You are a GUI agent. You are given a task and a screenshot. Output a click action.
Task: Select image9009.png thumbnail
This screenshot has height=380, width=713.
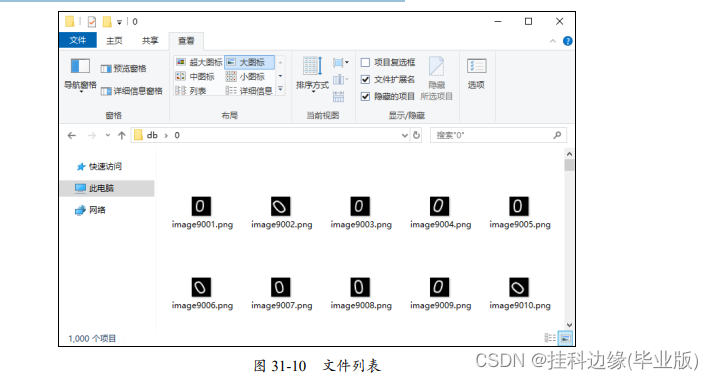point(439,287)
